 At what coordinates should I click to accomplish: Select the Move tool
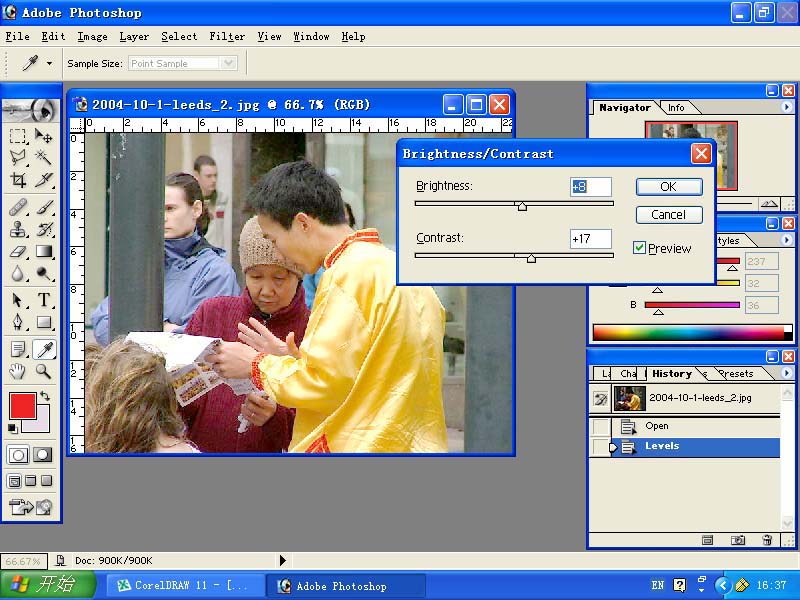(x=44, y=136)
